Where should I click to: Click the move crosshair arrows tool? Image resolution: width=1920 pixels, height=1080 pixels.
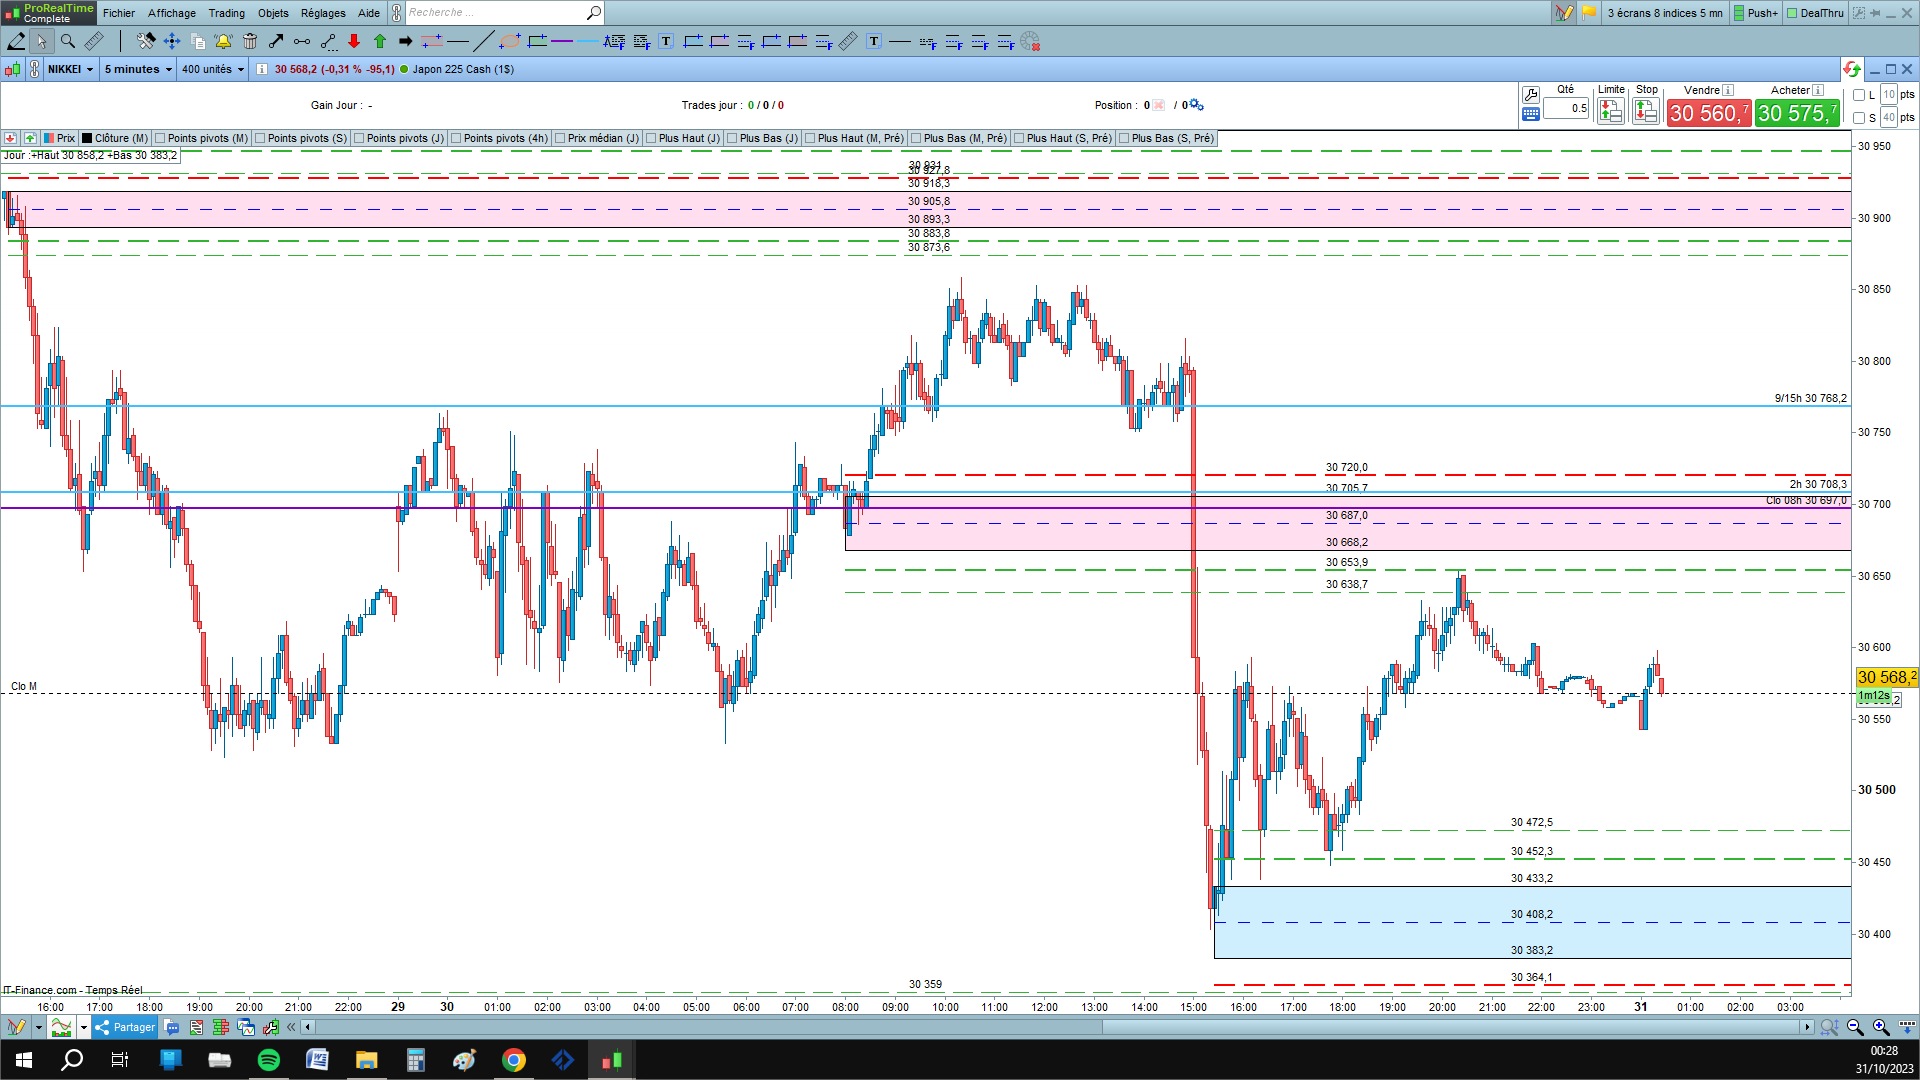[172, 41]
